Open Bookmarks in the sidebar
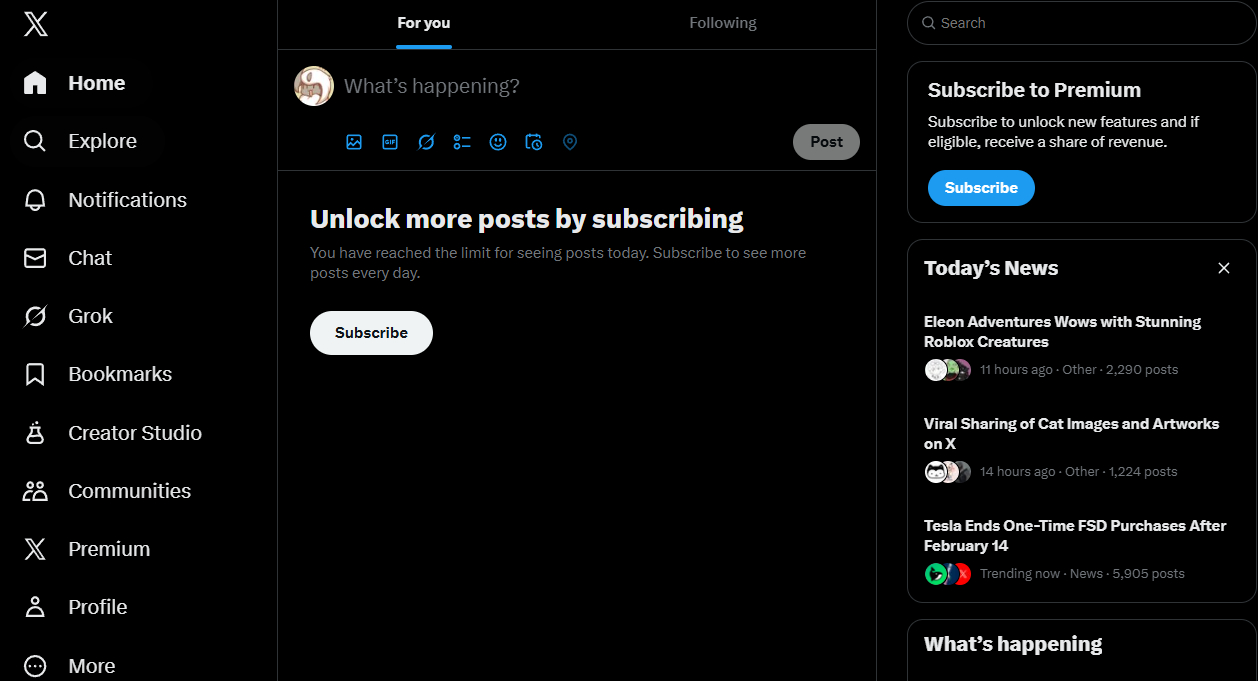 point(119,374)
